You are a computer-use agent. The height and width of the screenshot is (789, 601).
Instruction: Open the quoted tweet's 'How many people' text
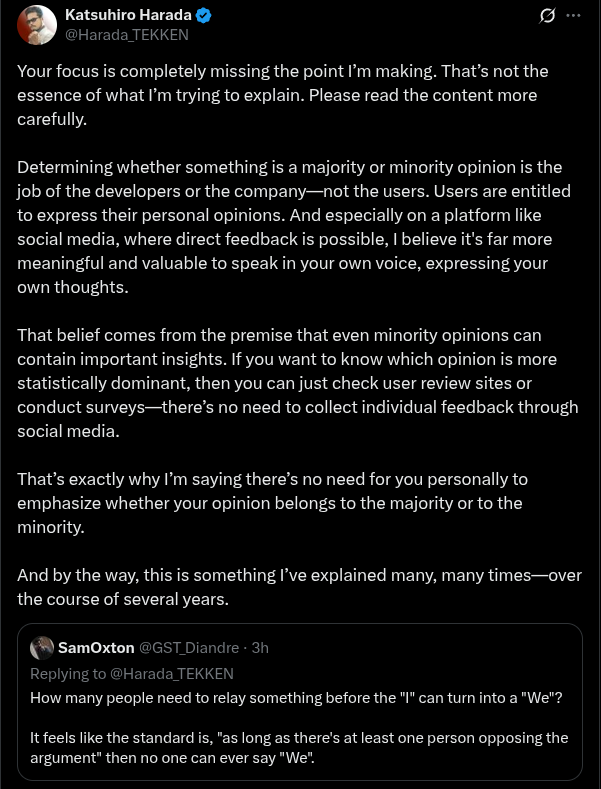click(296, 697)
